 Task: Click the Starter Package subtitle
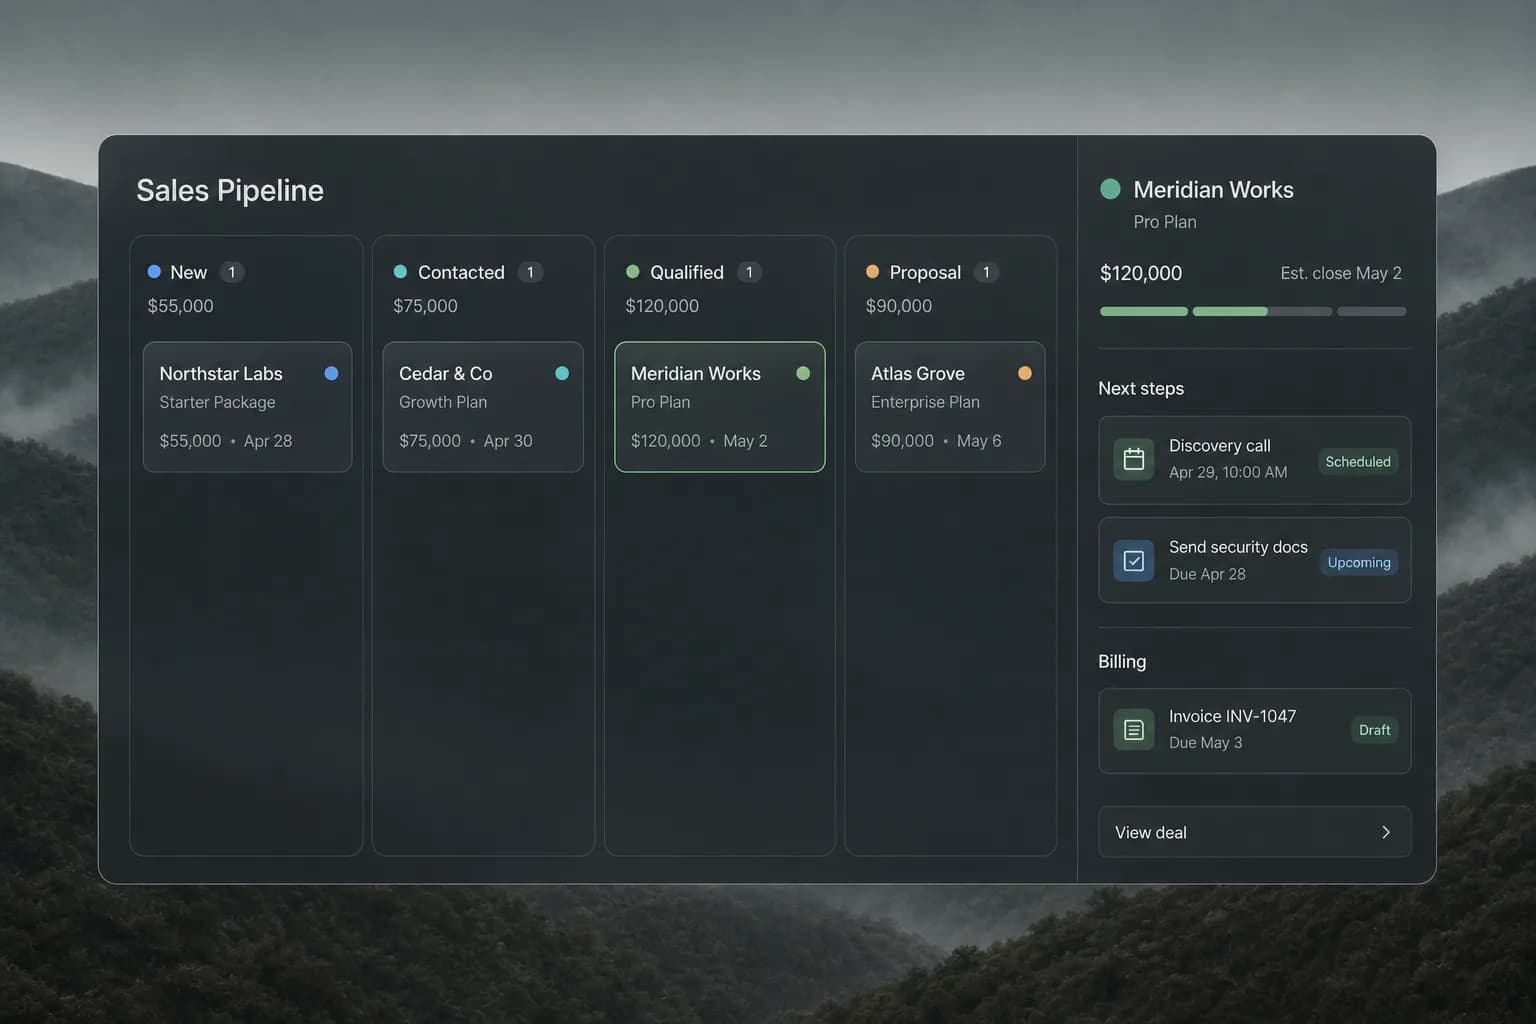tap(217, 402)
